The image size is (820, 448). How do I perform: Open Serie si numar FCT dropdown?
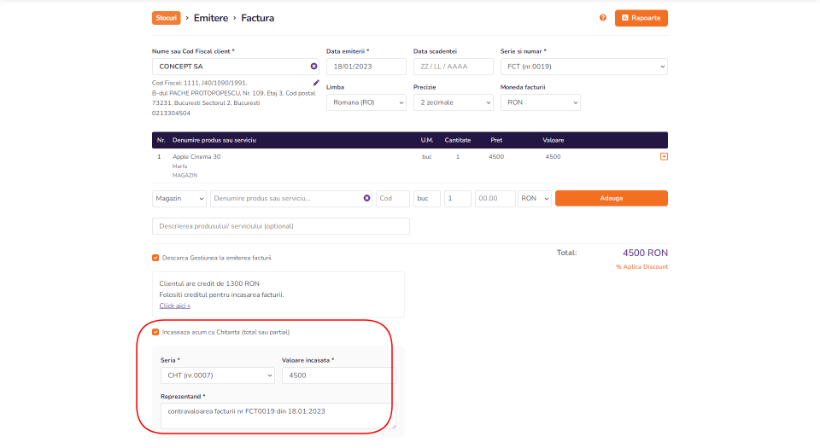[x=584, y=66]
